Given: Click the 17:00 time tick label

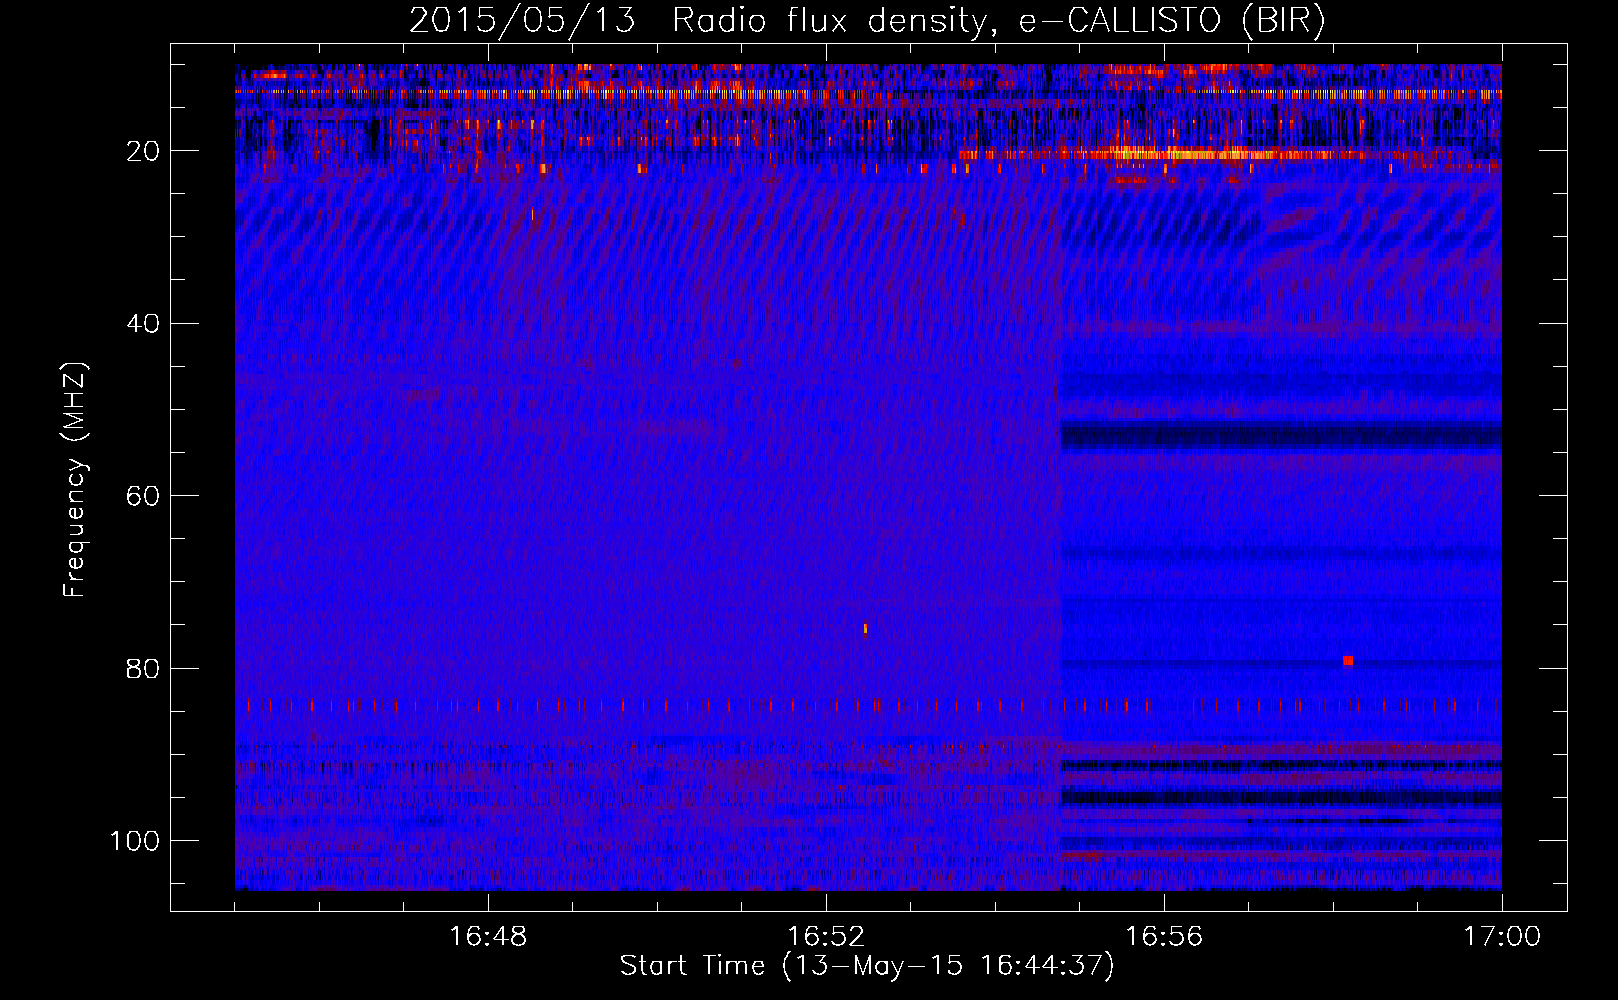Looking at the screenshot, I should click(1502, 937).
